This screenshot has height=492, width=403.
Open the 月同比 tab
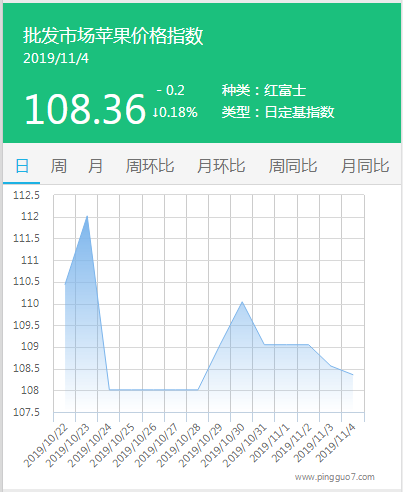(365, 166)
